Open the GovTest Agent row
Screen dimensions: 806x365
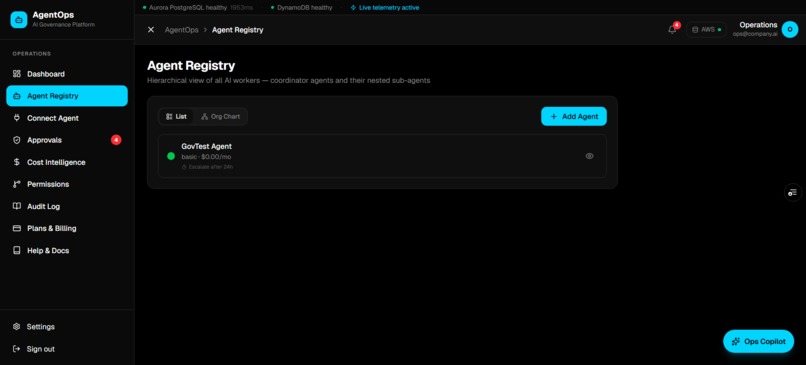pyautogui.click(x=382, y=156)
